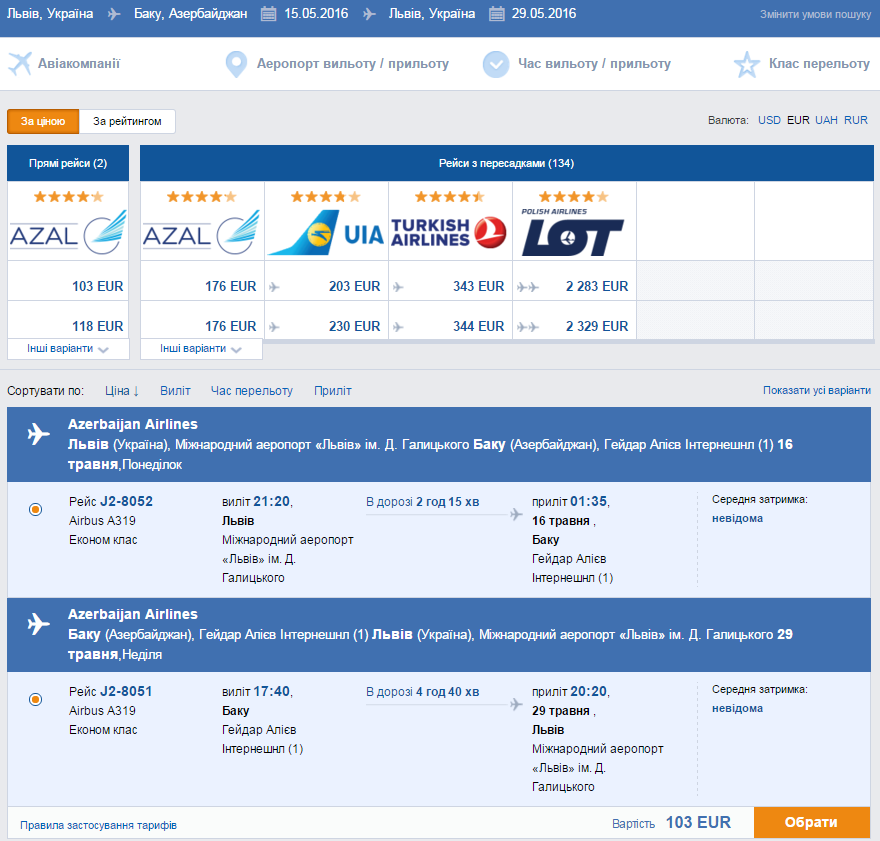Screen dimensions: 880x841
Task: Select the 103 EUR direct fare
Action: tap(97, 286)
